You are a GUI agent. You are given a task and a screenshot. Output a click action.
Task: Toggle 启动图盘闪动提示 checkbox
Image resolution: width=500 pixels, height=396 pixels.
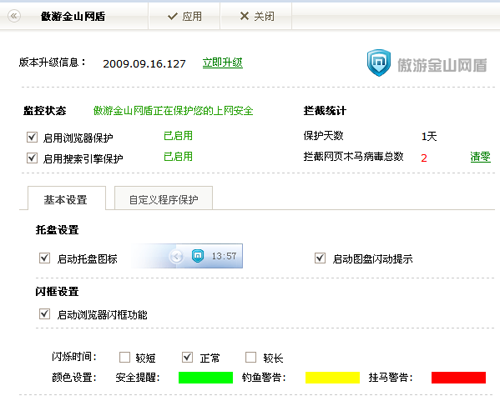pos(320,258)
